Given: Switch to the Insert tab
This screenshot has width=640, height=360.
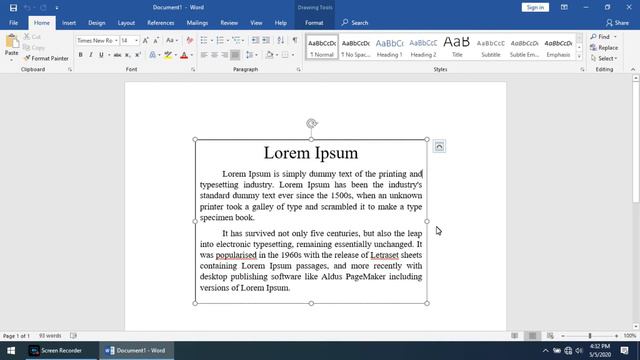Looking at the screenshot, I should click(69, 23).
